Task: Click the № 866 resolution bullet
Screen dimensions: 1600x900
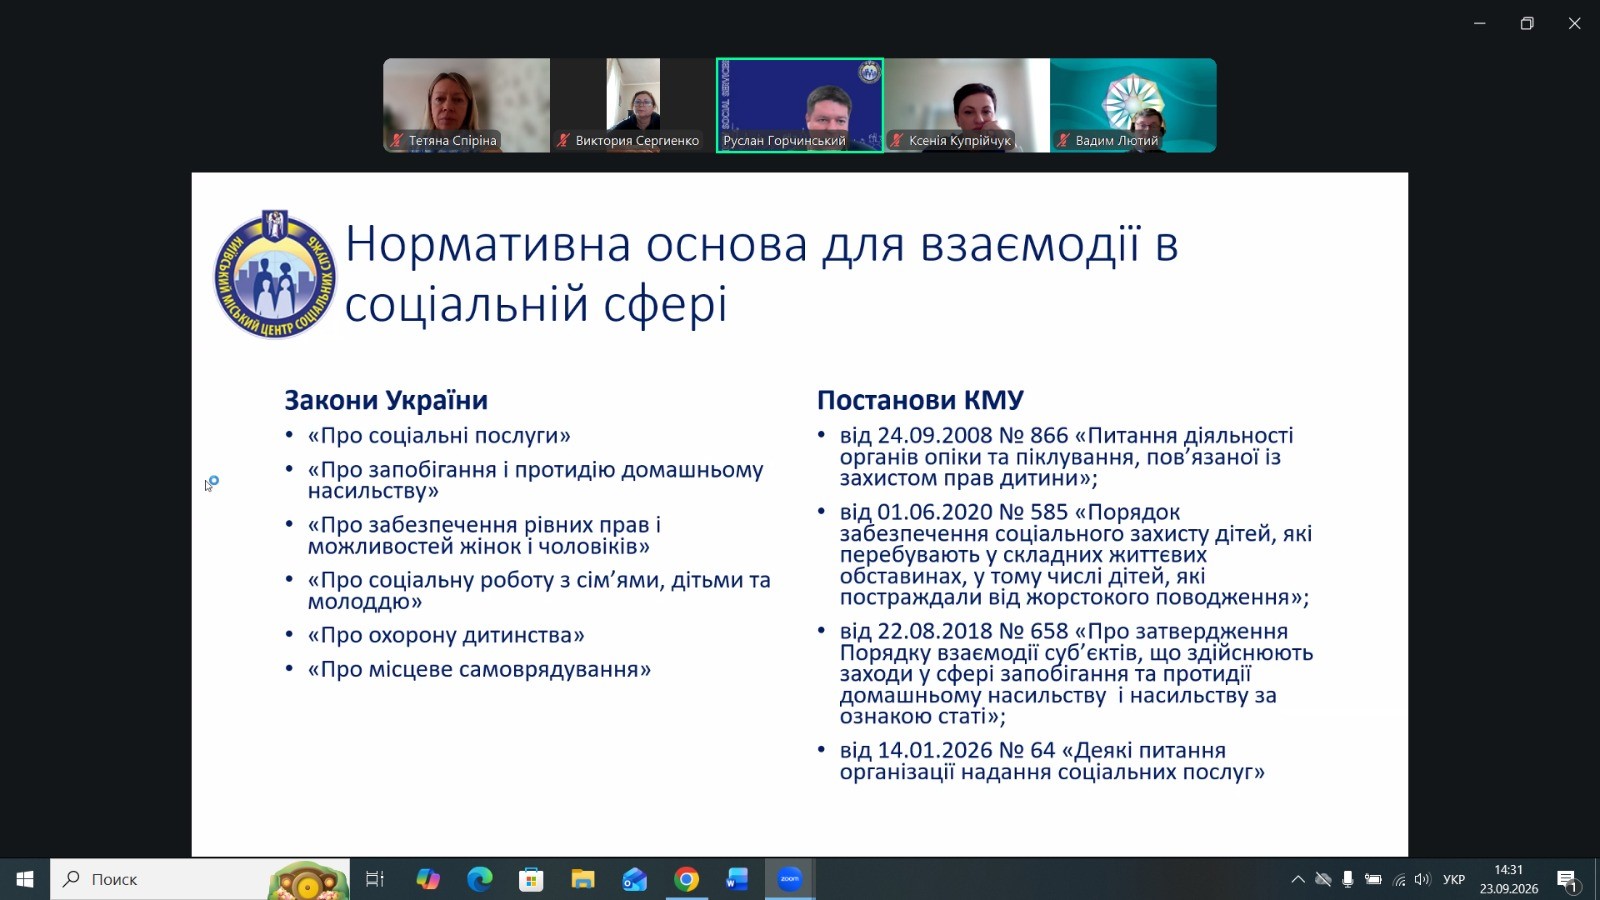Action: click(x=1066, y=456)
